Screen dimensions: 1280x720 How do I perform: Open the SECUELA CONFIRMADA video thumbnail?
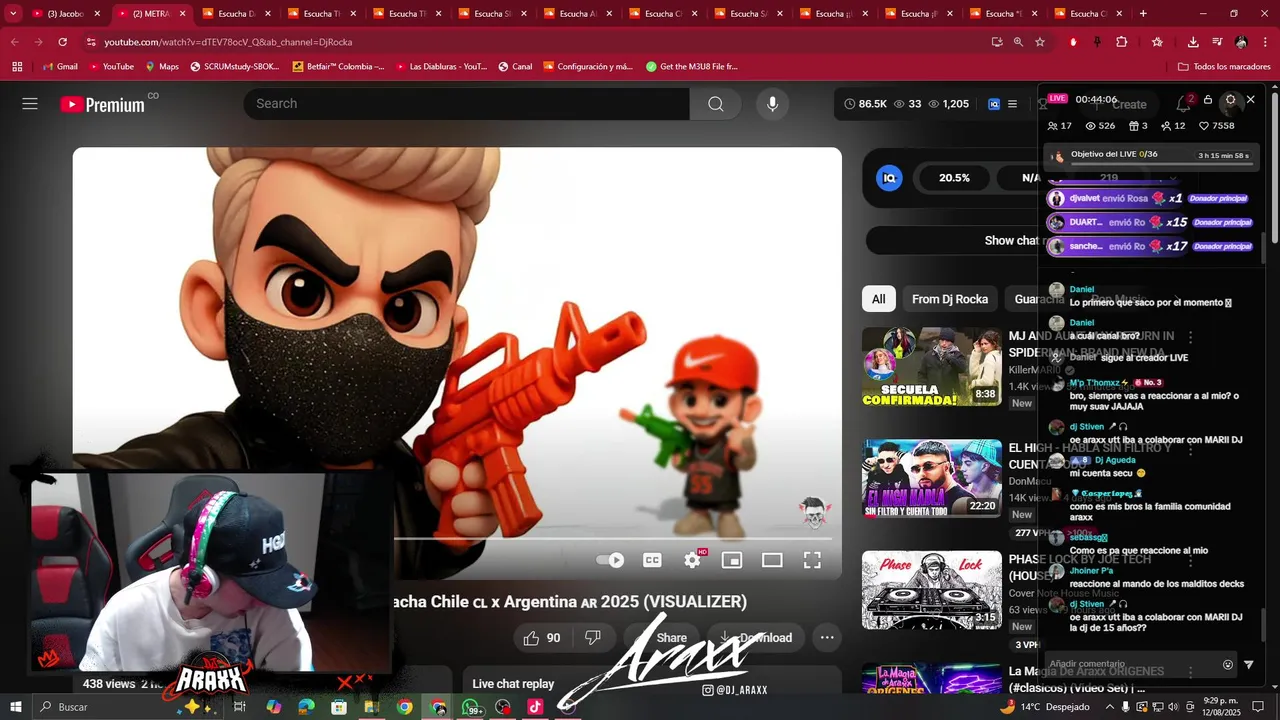(x=932, y=367)
